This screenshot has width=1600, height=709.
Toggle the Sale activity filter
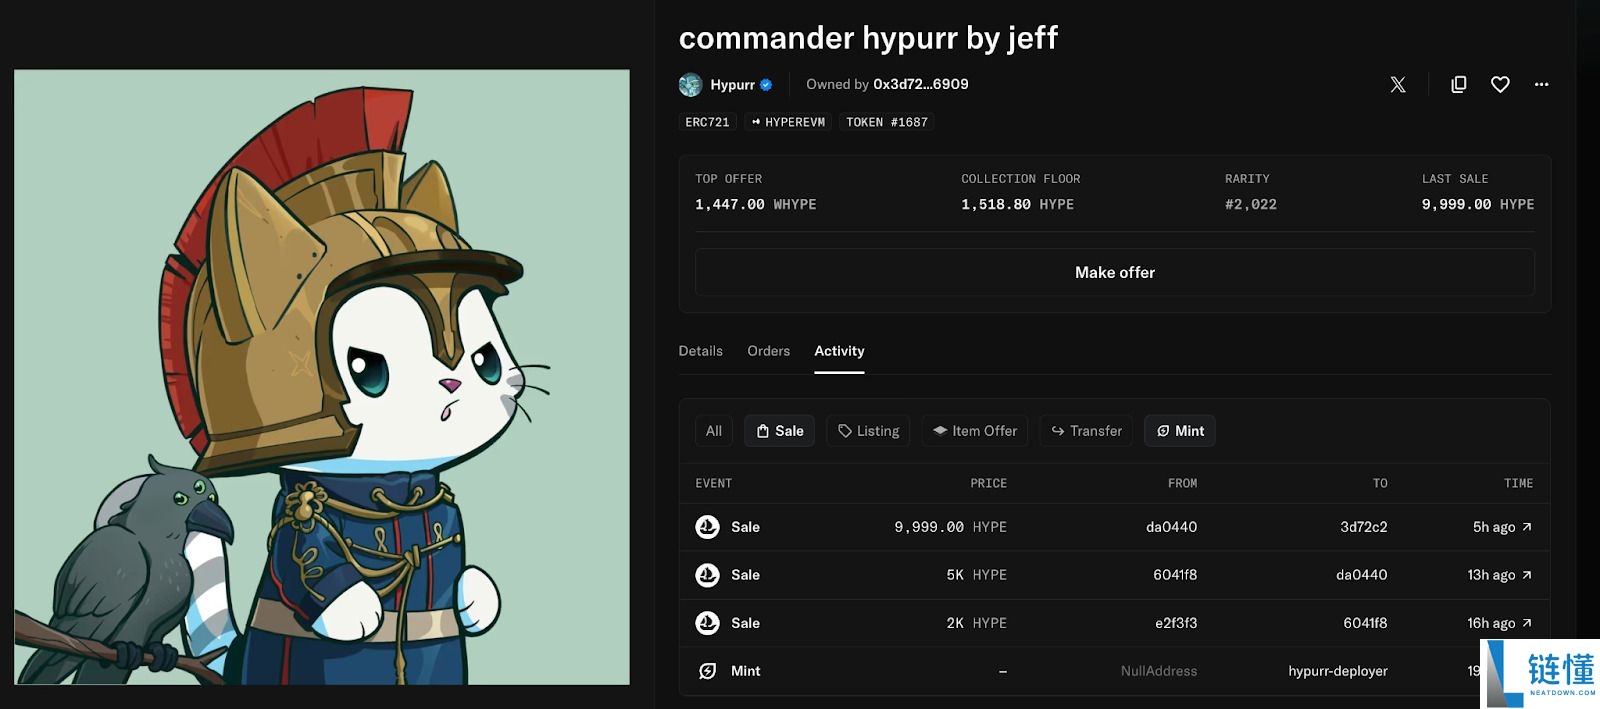coord(780,431)
